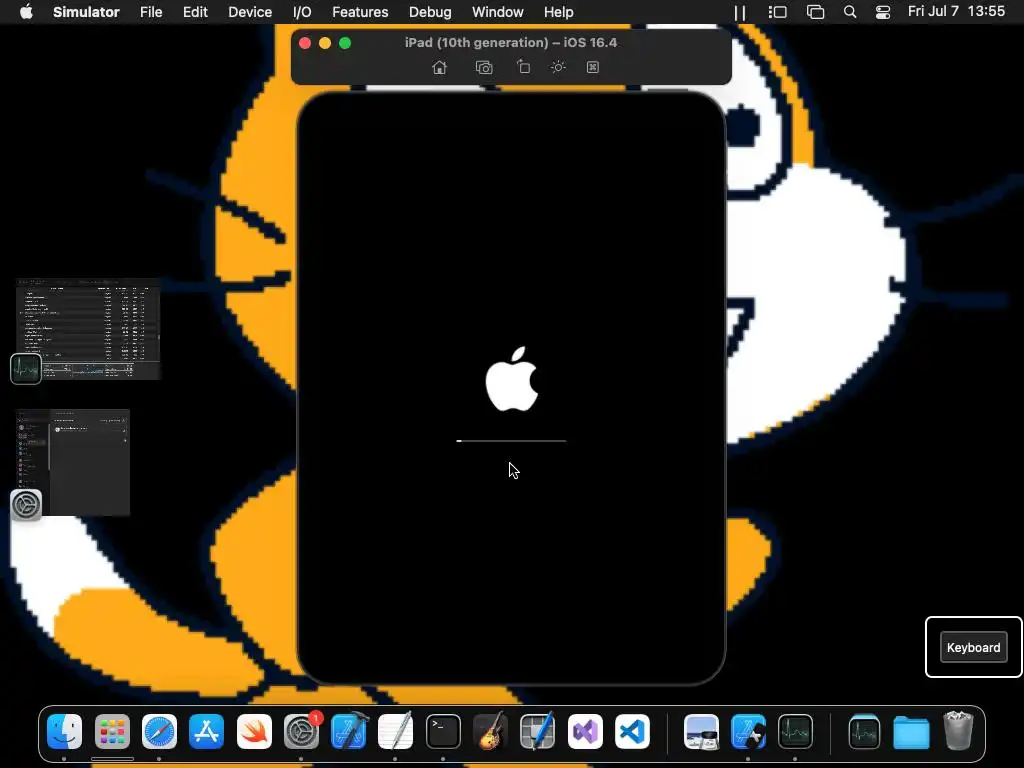
Task: Toggle appearance with the sun icon
Action: coord(558,67)
